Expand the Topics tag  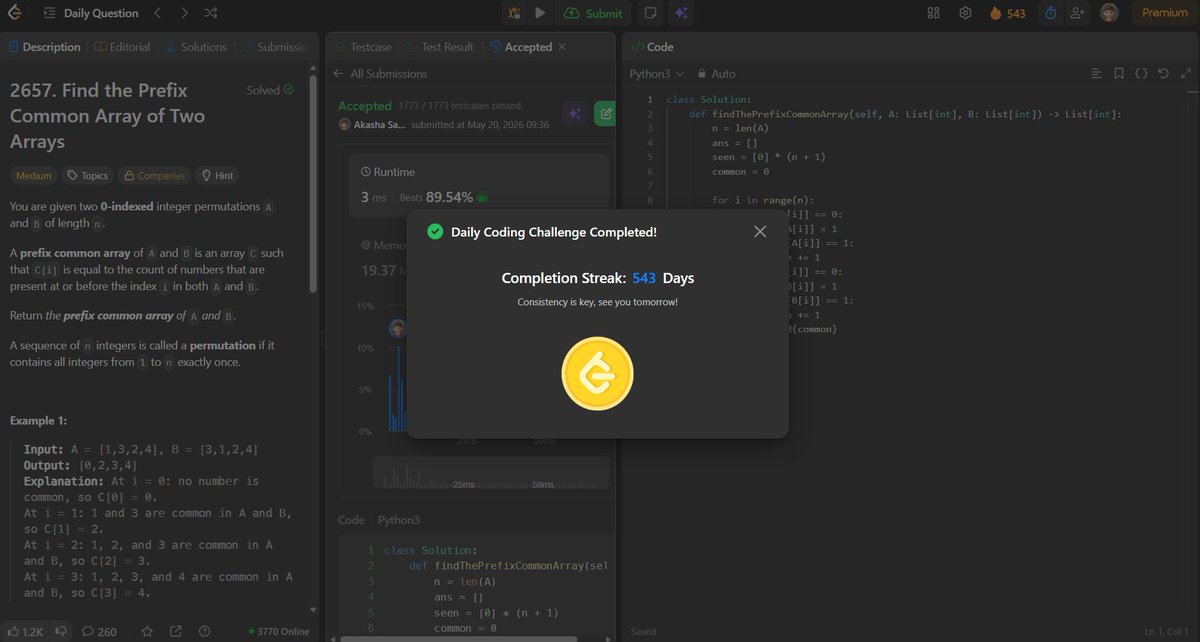[87, 176]
